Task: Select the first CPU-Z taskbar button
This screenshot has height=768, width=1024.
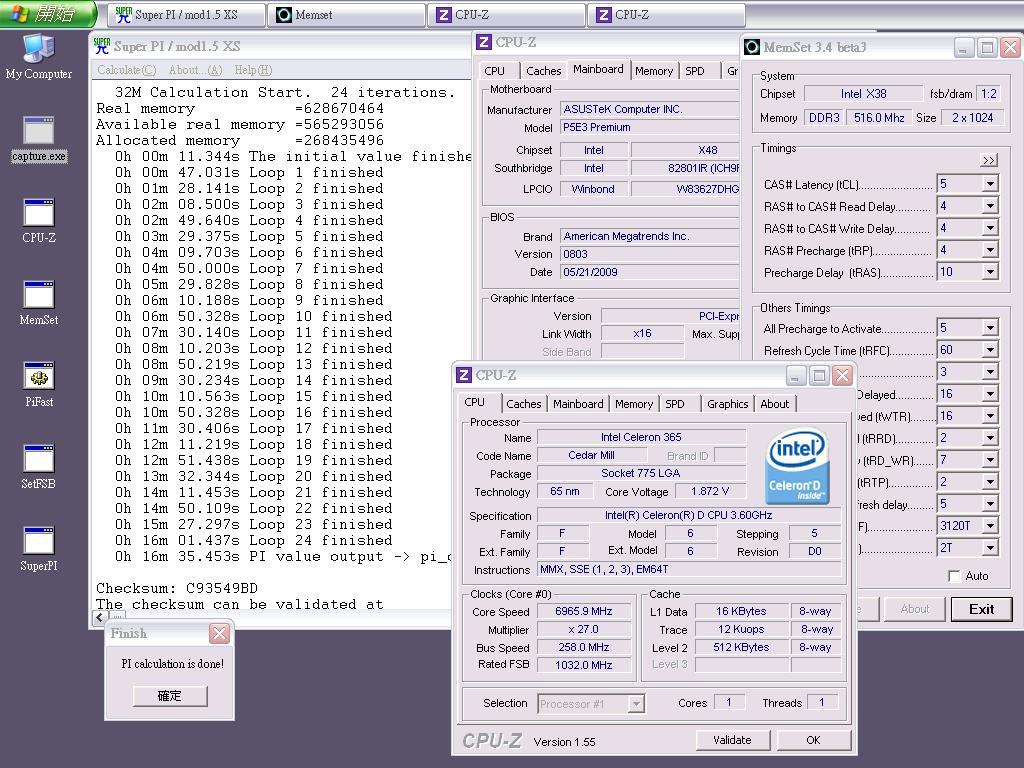Action: click(506, 15)
